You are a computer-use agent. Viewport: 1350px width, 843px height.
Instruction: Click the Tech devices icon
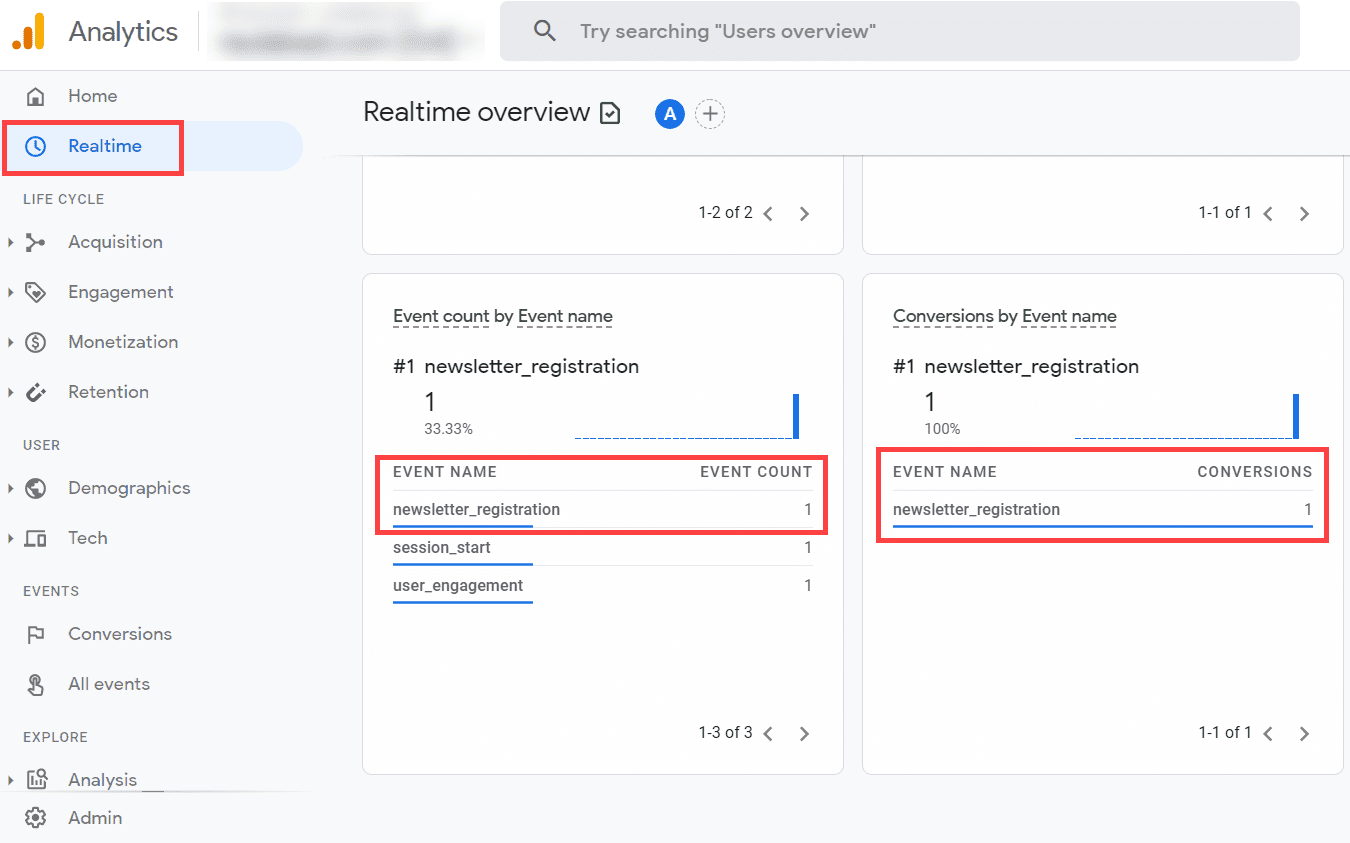(35, 538)
